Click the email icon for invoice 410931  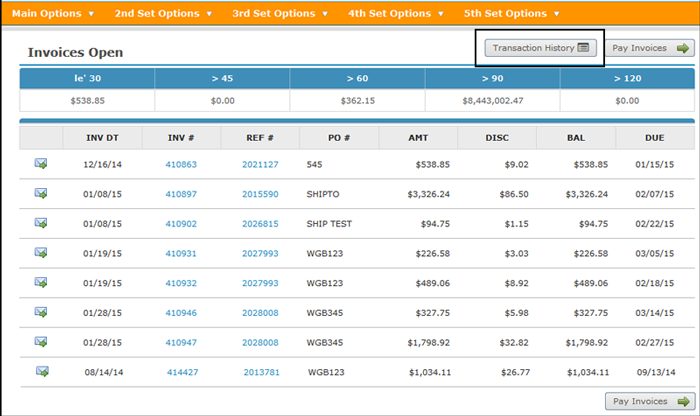click(41, 253)
